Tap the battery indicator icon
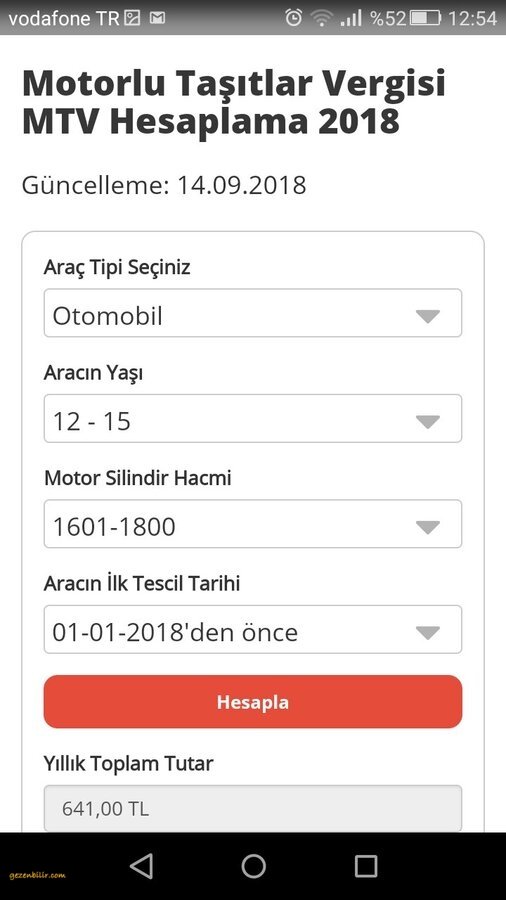This screenshot has height=900, width=506. pos(426,18)
